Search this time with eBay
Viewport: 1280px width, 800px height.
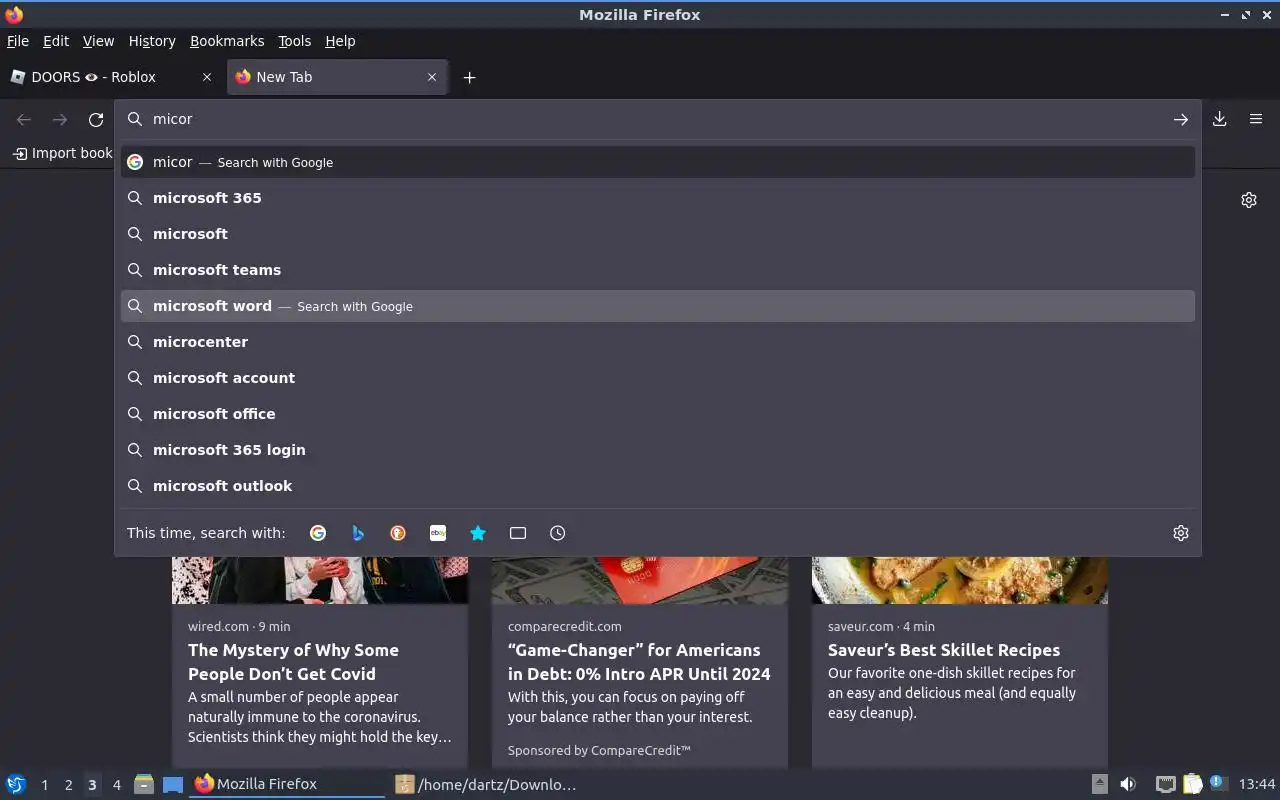tap(438, 533)
